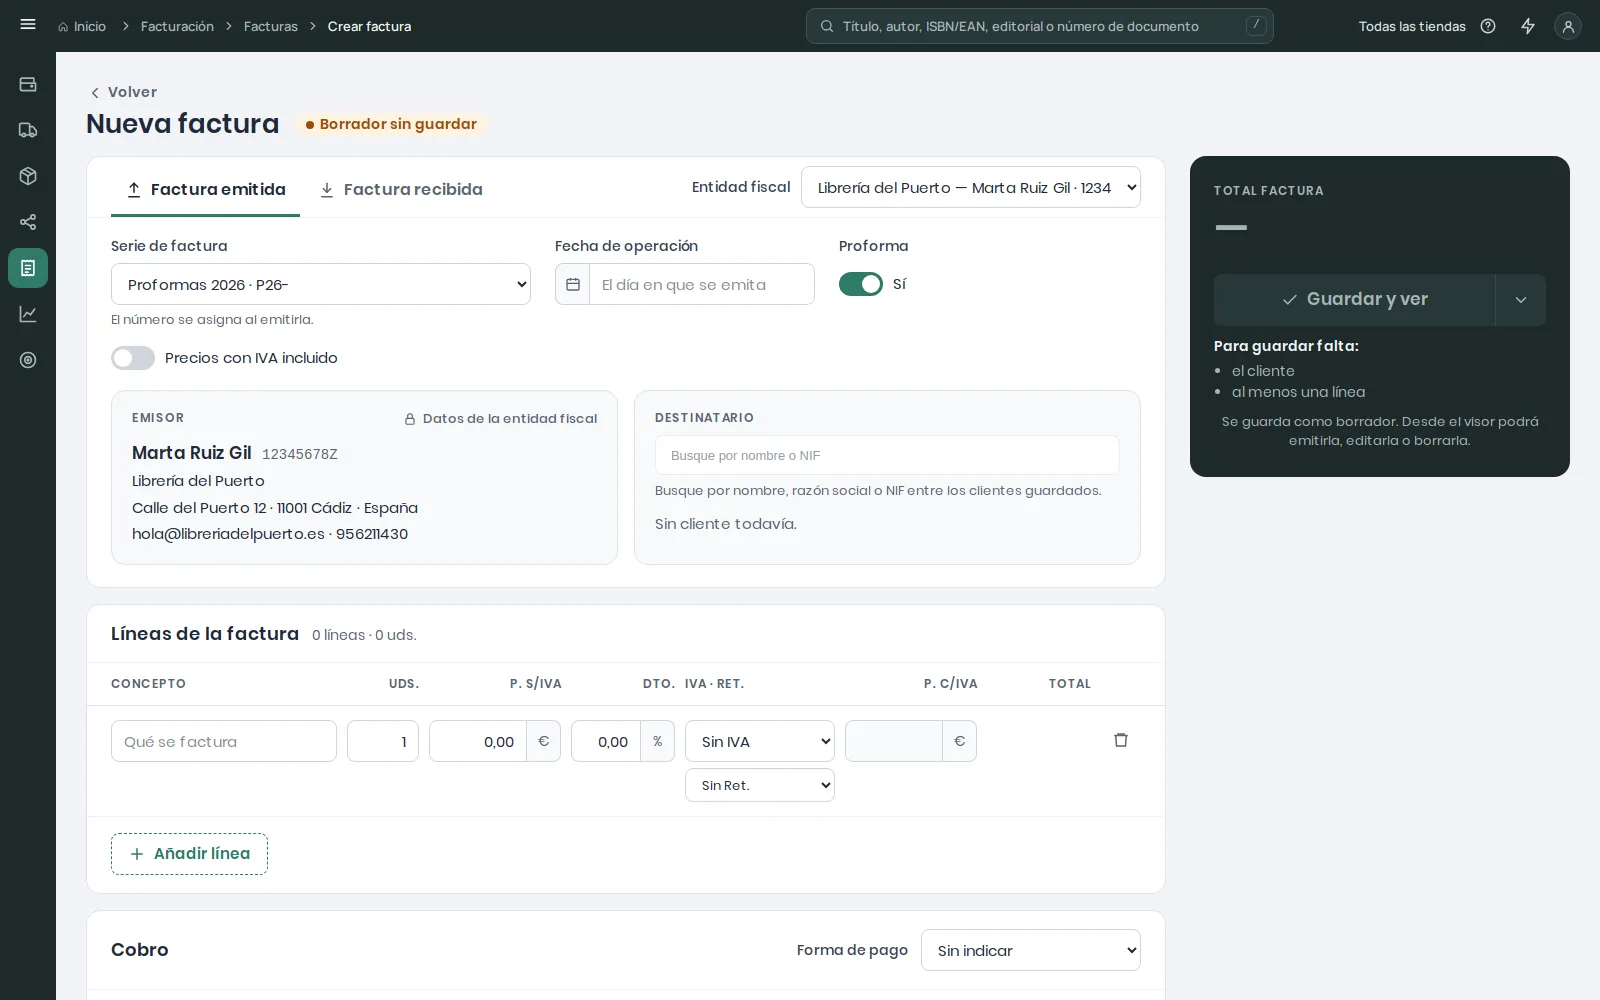The width and height of the screenshot is (1600, 1000).
Task: Go to Facturas breadcrumb
Action: [x=271, y=26]
